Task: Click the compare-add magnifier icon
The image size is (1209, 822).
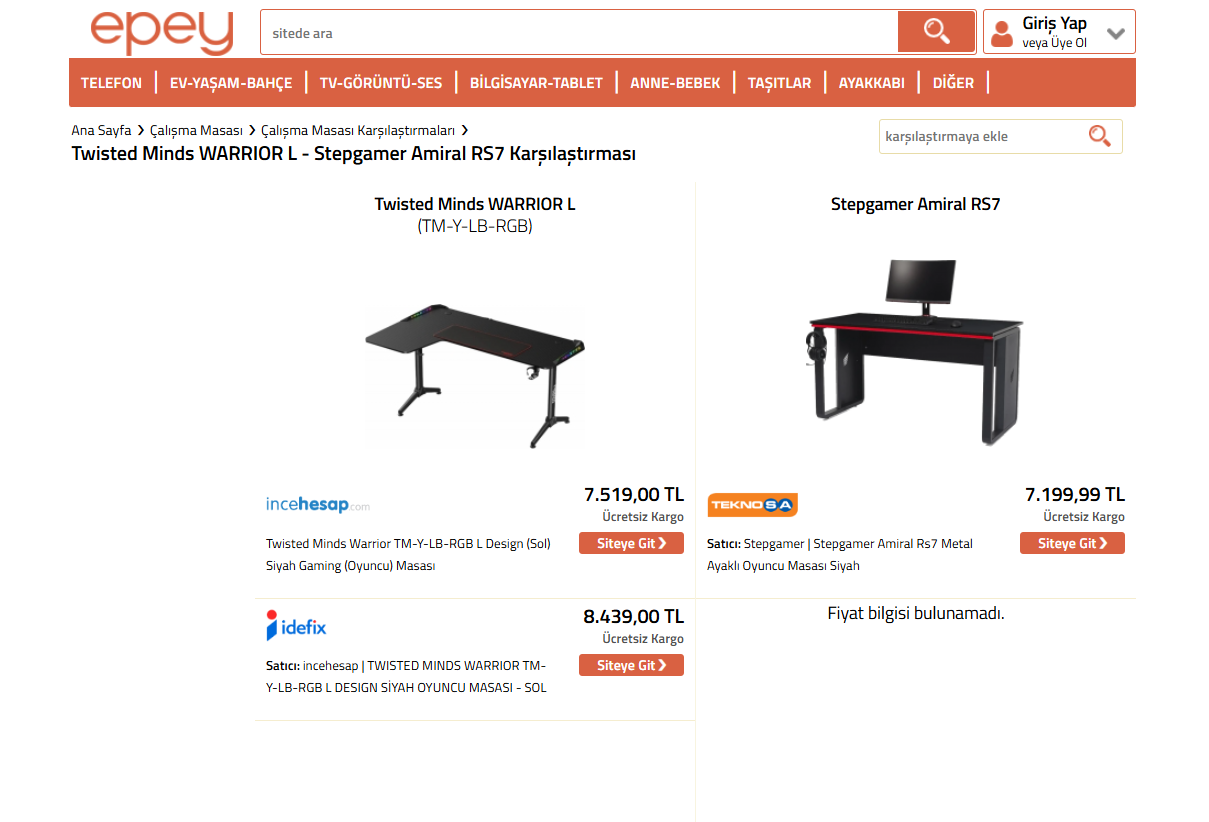Action: click(x=1099, y=136)
